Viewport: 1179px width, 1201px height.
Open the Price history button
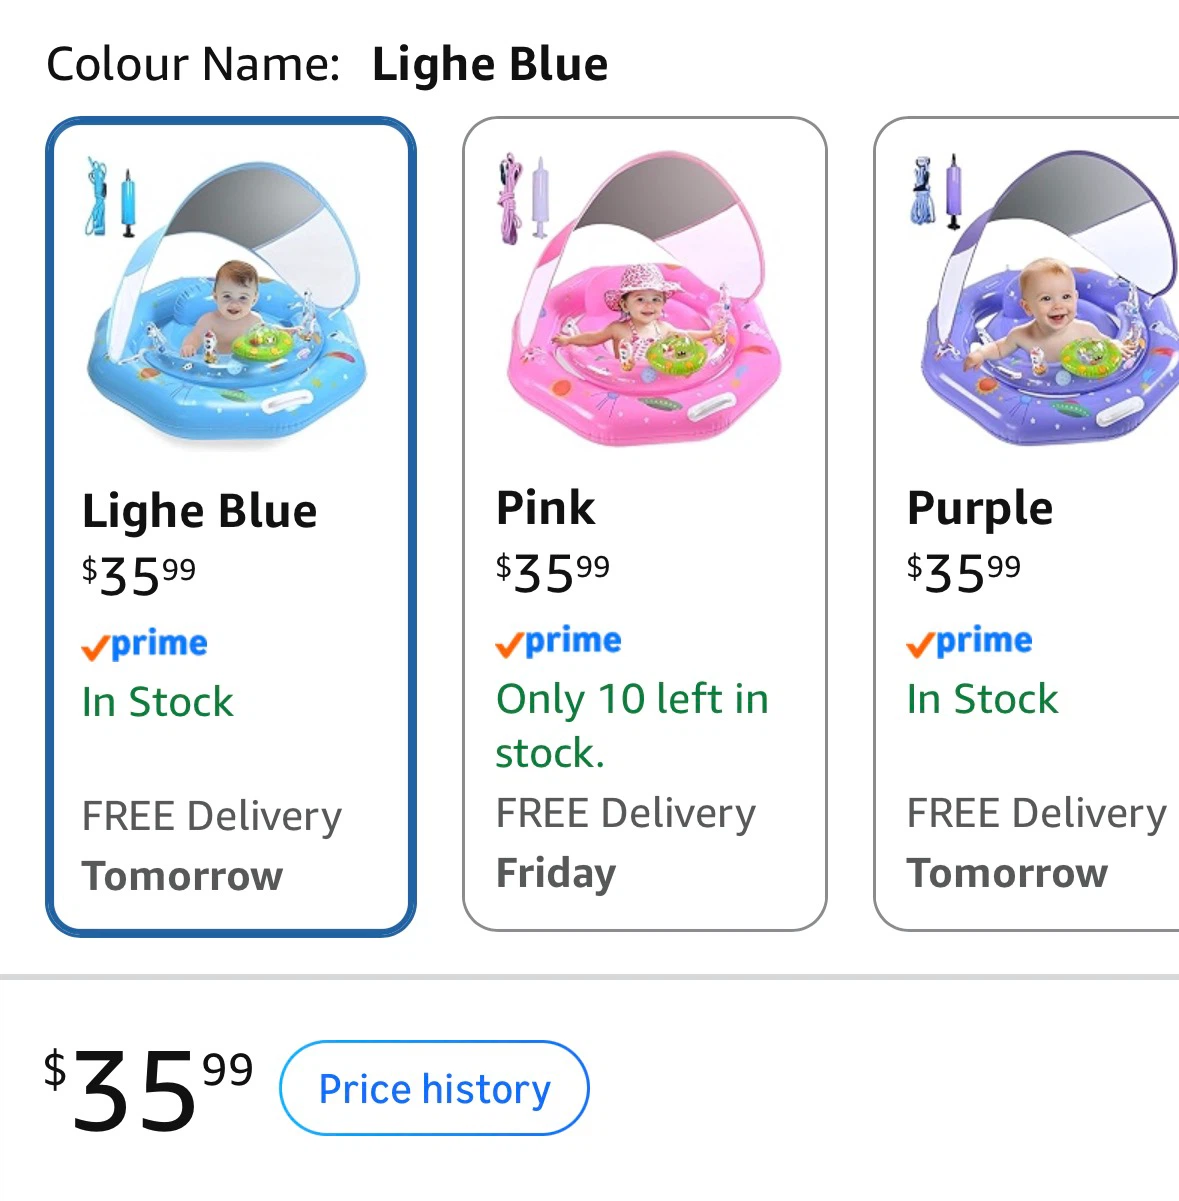click(434, 1088)
